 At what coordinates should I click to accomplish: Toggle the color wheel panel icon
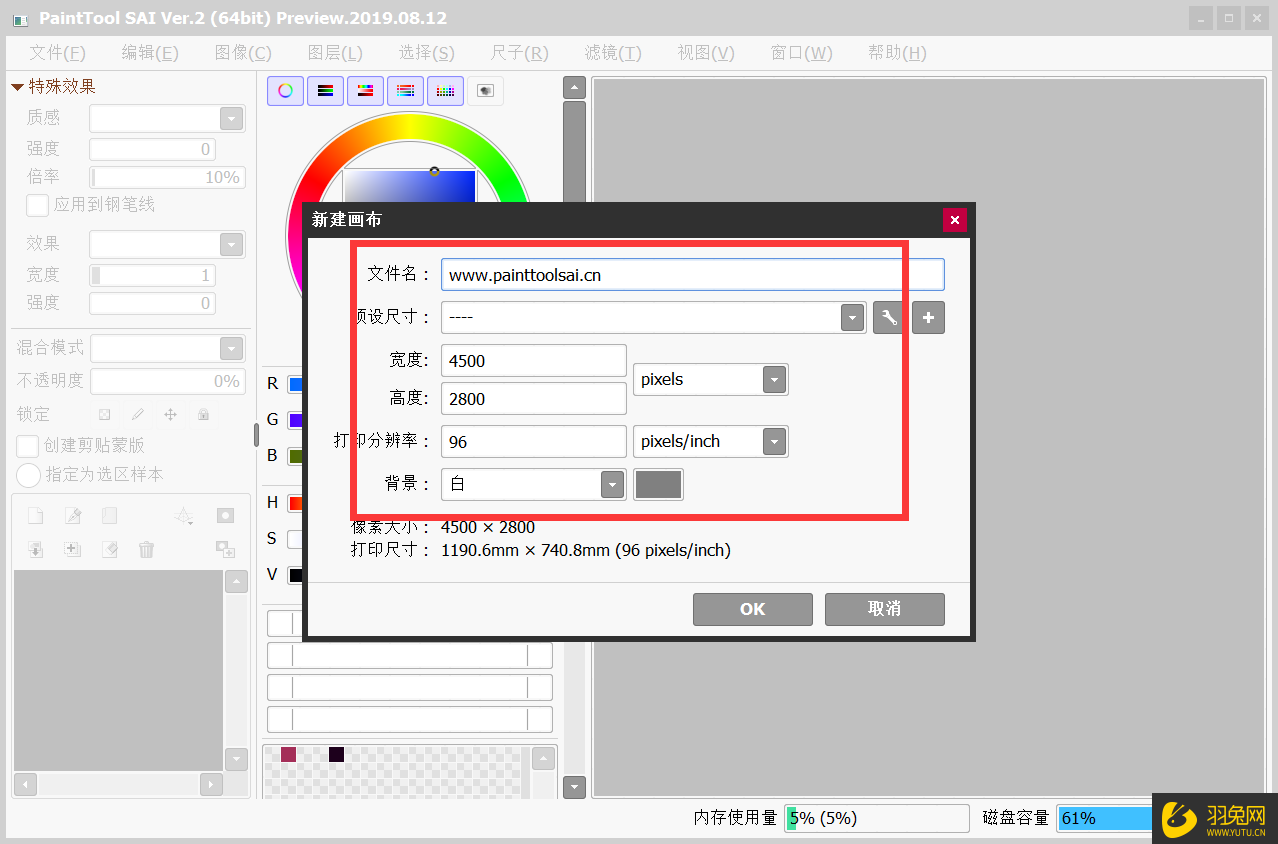pyautogui.click(x=285, y=91)
